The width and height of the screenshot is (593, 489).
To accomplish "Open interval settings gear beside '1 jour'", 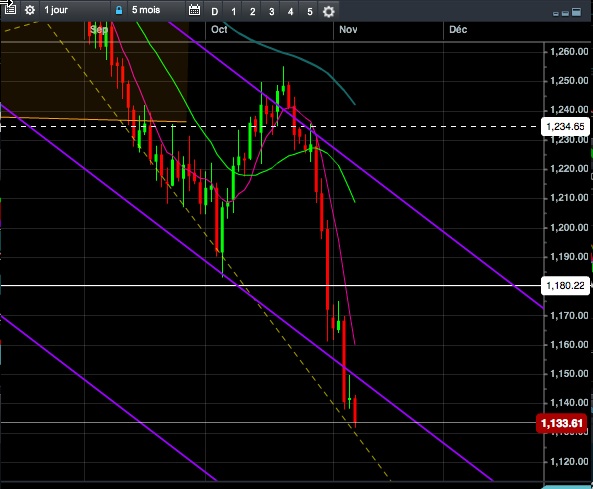I will coord(30,10).
